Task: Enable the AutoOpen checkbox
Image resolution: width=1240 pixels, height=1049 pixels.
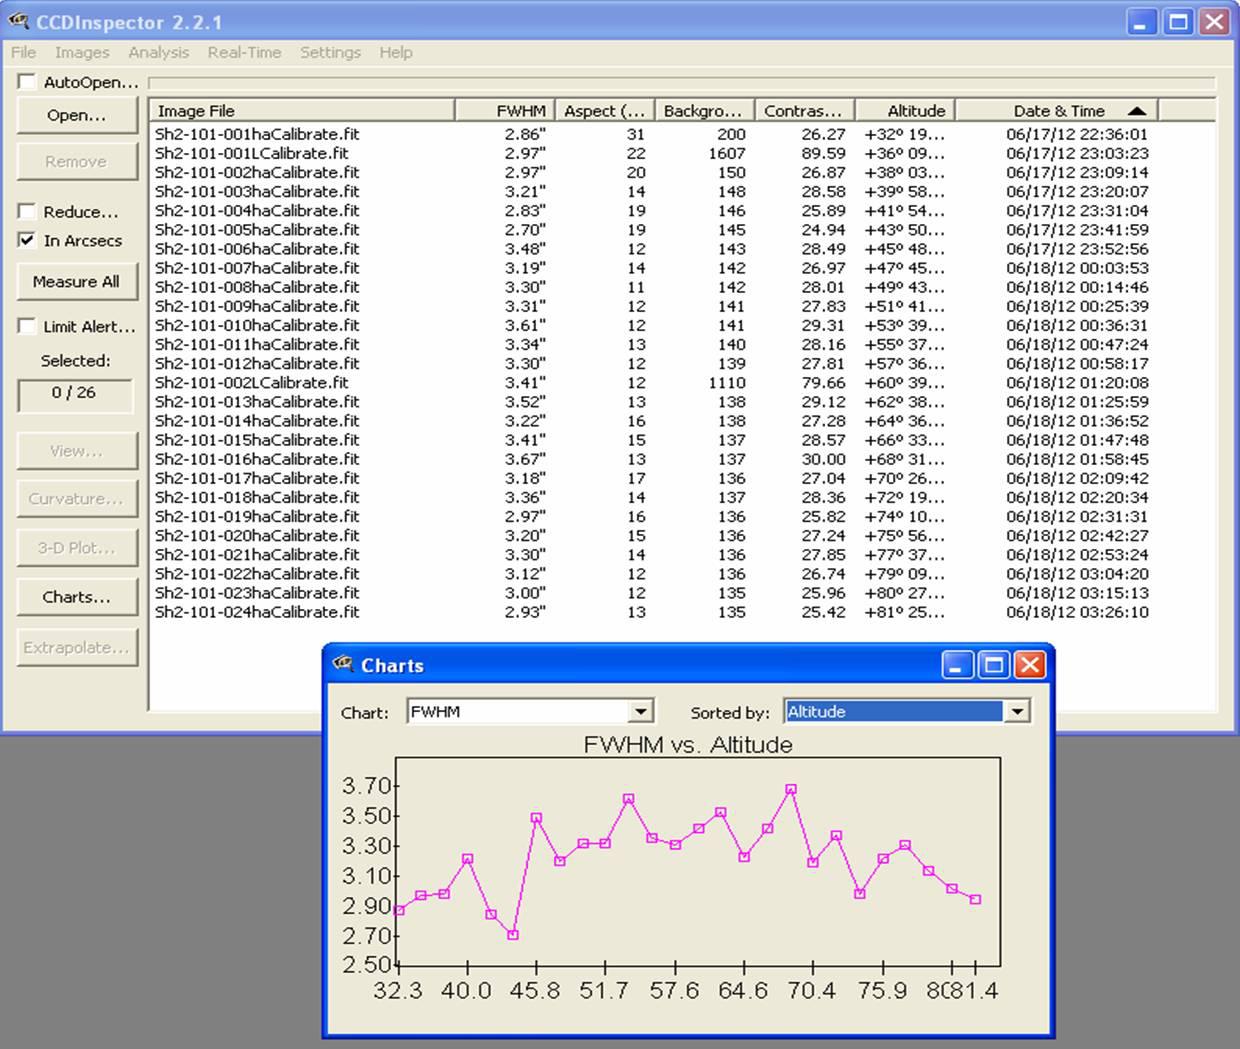Action: coord(27,82)
